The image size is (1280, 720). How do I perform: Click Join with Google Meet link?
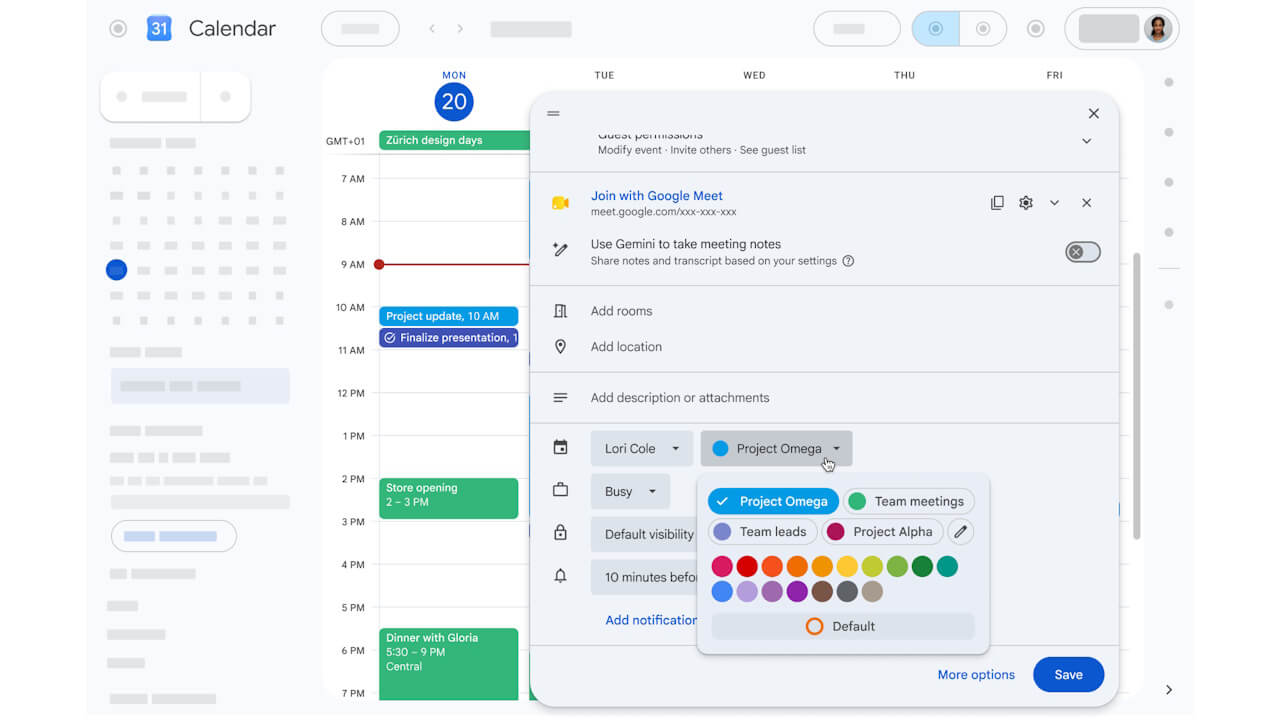point(656,196)
